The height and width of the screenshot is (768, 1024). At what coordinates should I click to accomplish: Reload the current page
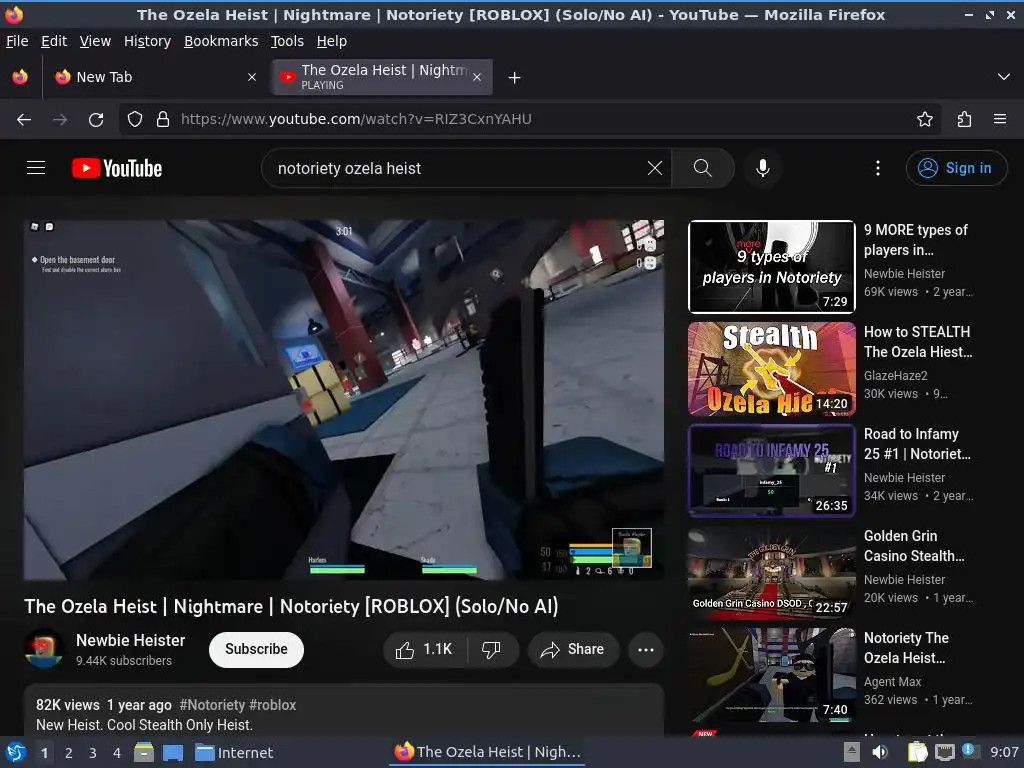pos(96,119)
